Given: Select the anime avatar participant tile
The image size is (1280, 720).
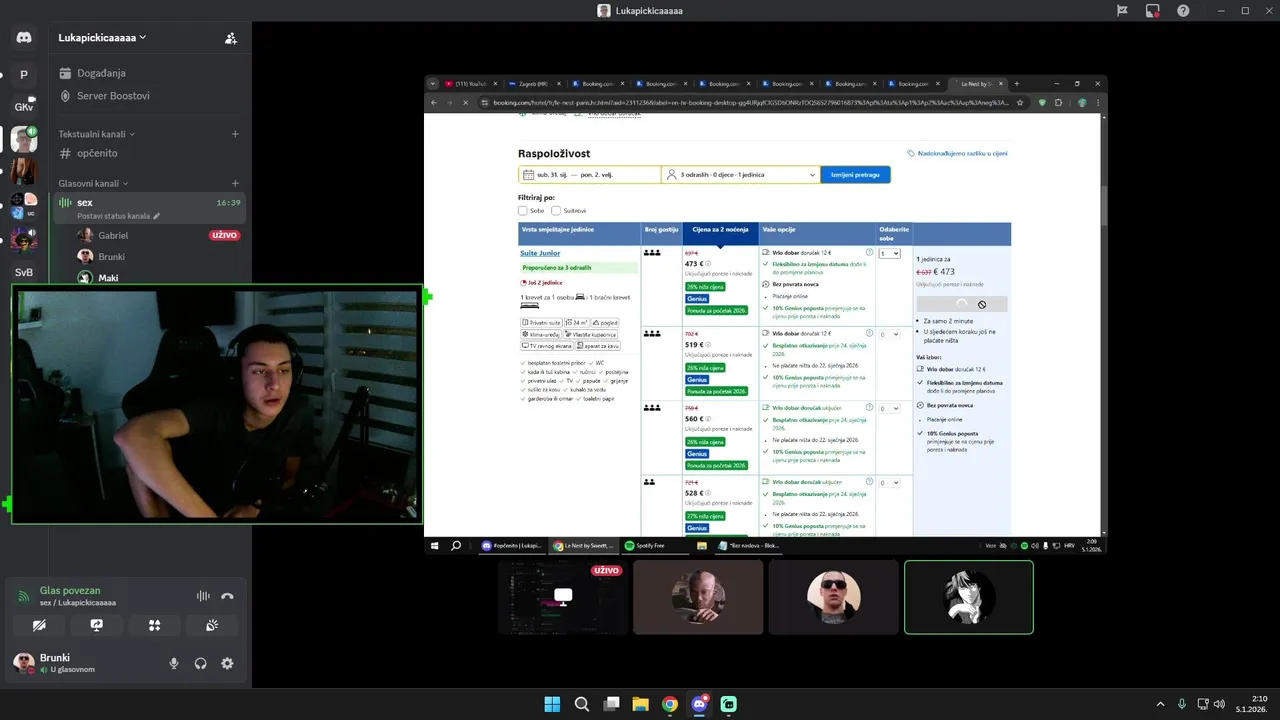Looking at the screenshot, I should coord(969,597).
